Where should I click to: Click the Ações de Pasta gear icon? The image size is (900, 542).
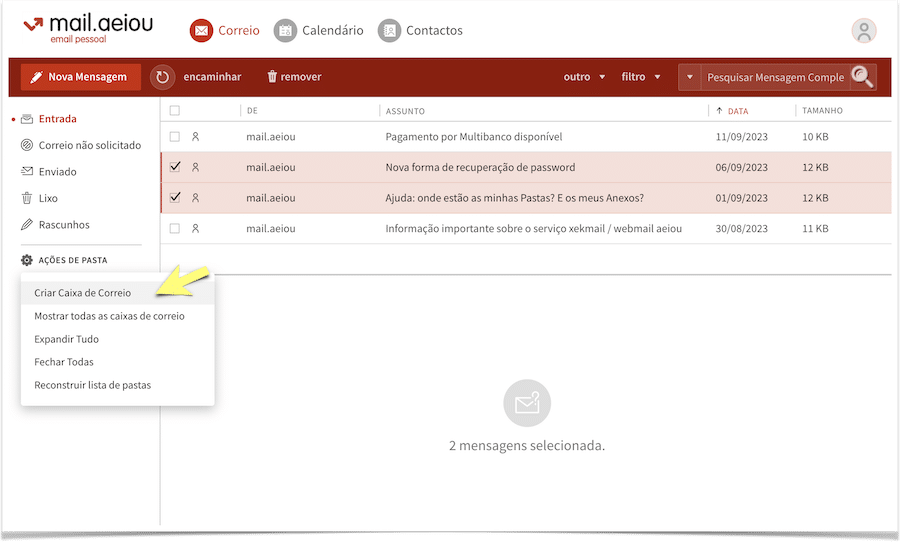point(27,260)
